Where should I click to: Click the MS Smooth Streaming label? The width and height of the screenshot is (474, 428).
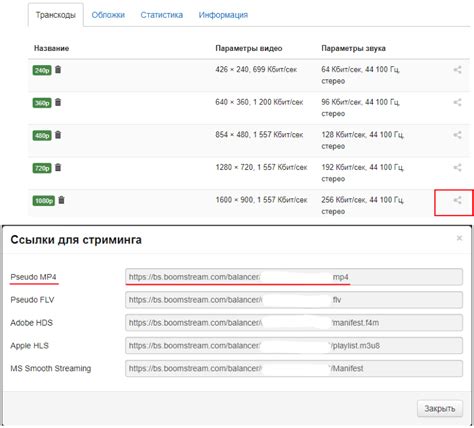[x=51, y=369]
